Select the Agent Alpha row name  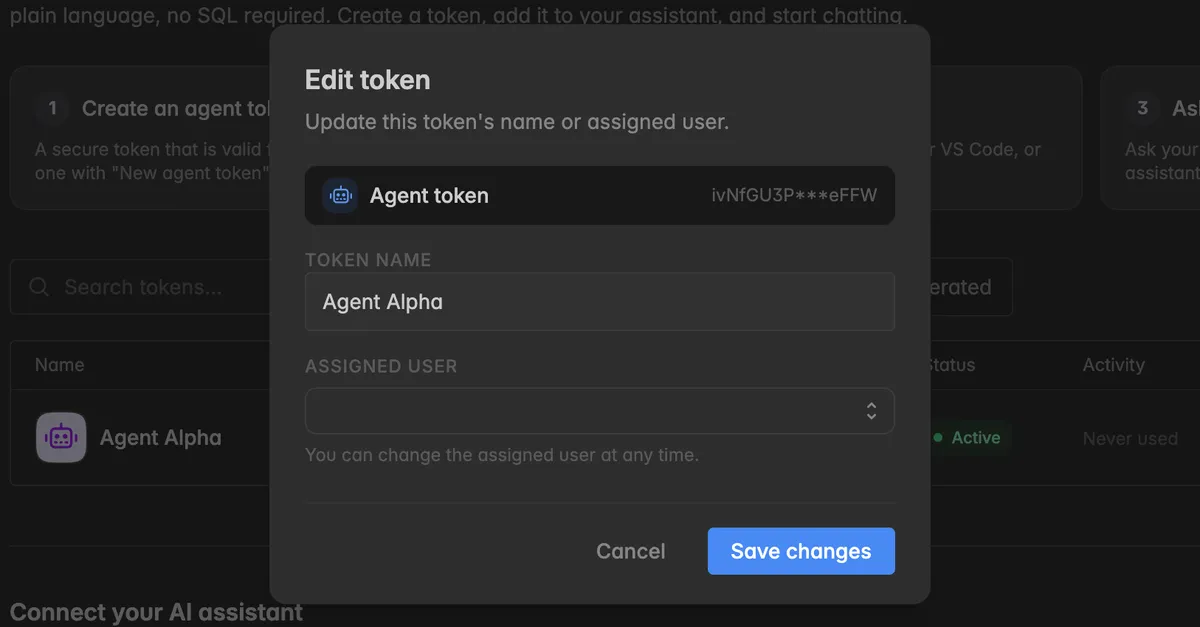point(160,437)
